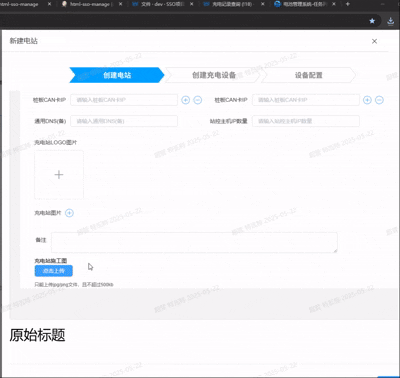Open the browser downloads icon
The height and width of the screenshot is (378, 400).
point(391,21)
